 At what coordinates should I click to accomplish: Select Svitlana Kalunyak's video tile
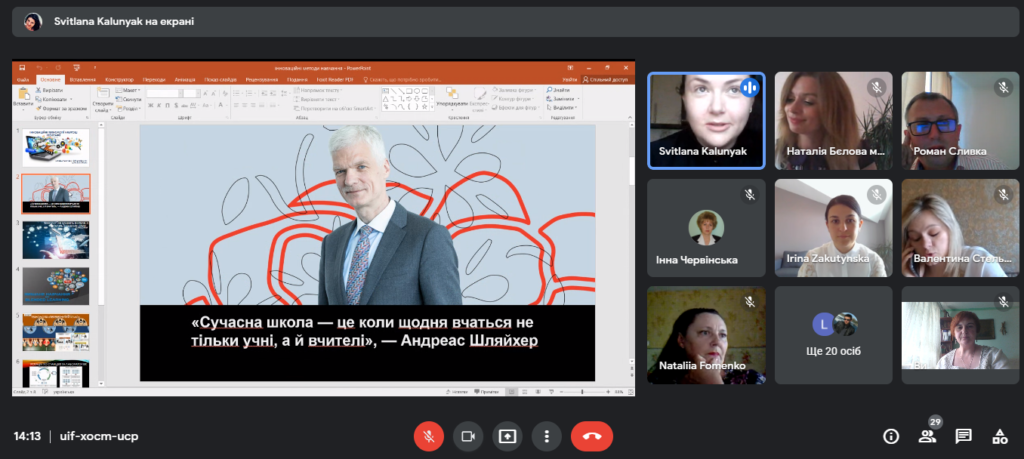(x=706, y=121)
